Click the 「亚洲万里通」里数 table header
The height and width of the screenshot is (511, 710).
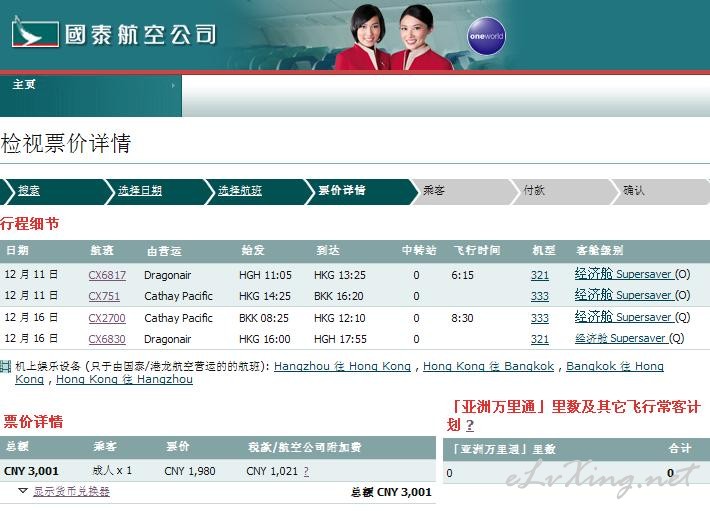(x=504, y=449)
